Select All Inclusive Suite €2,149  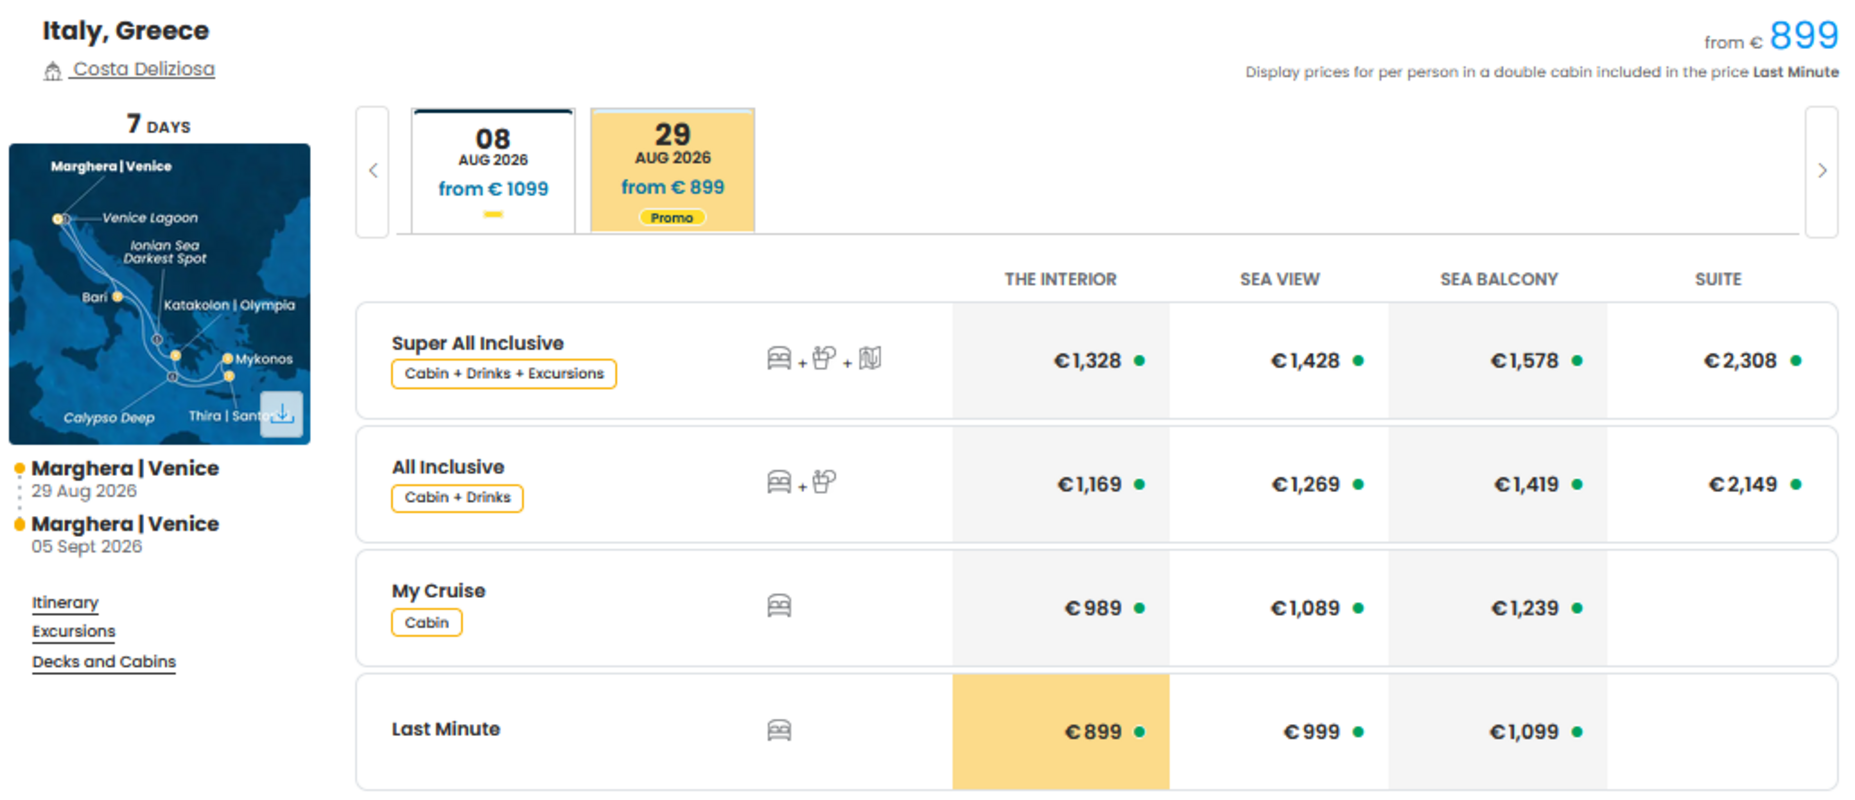pos(1722,484)
